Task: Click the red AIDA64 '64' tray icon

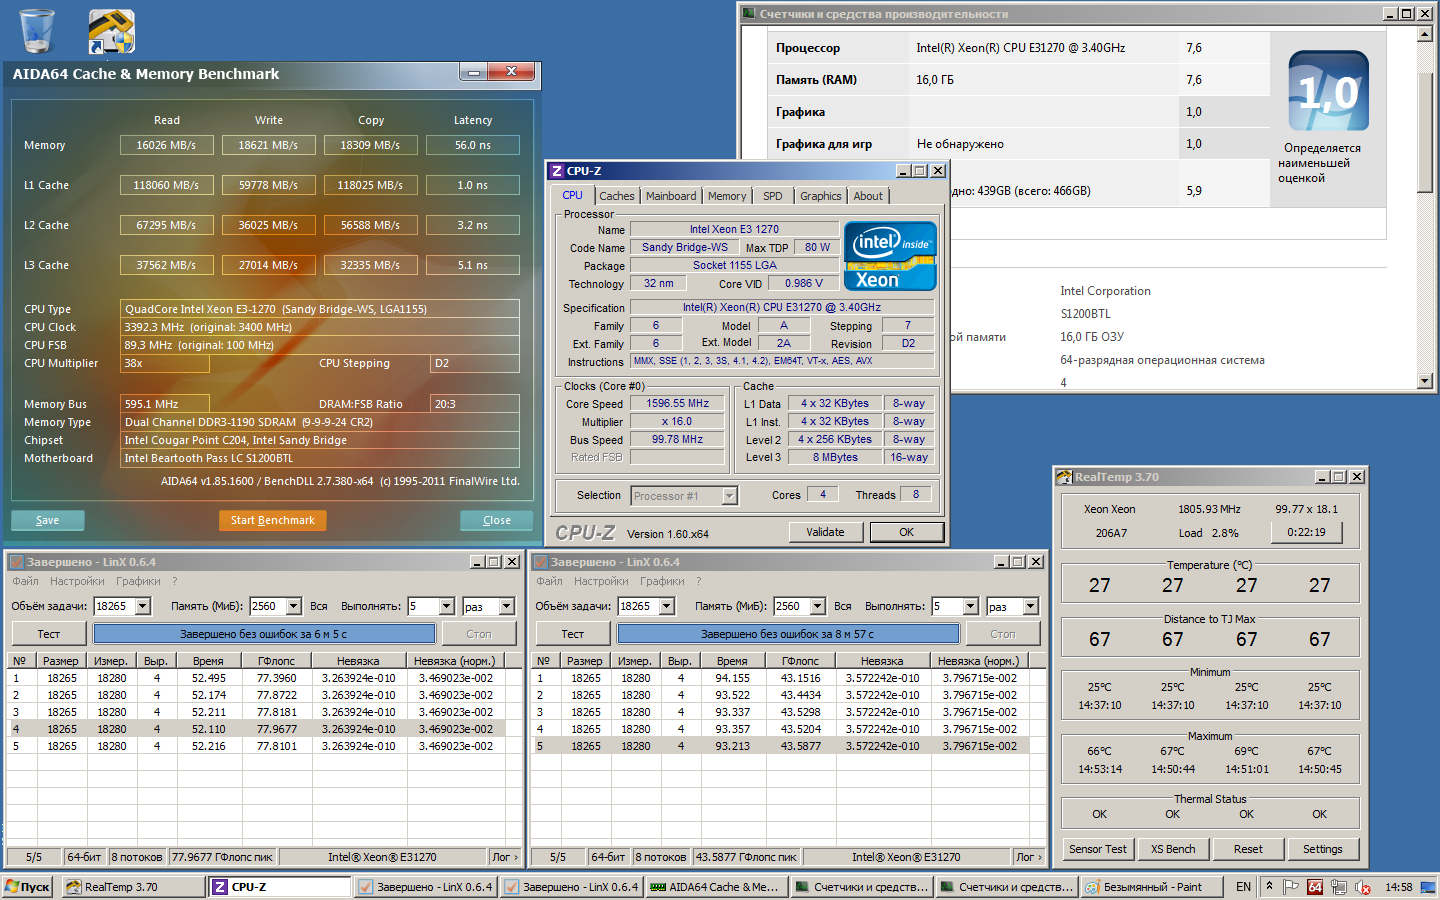Action: click(1315, 887)
